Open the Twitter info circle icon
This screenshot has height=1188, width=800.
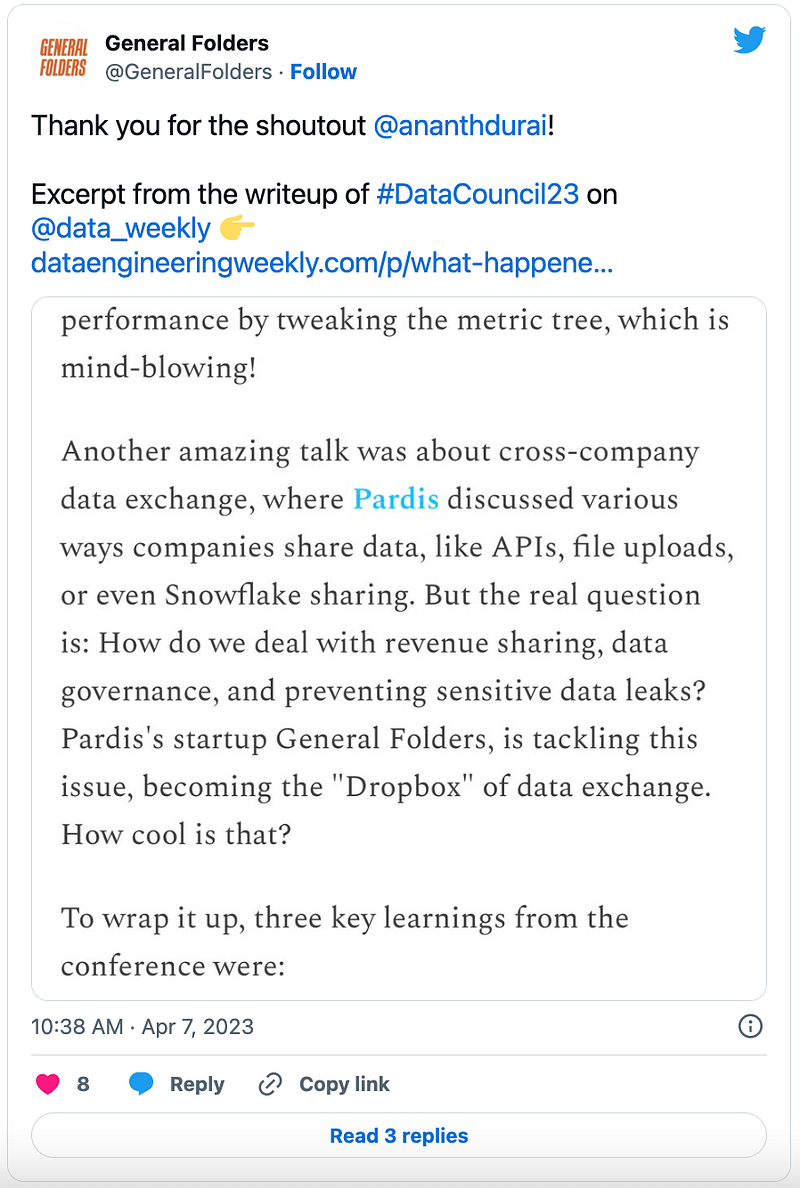coord(750,1027)
